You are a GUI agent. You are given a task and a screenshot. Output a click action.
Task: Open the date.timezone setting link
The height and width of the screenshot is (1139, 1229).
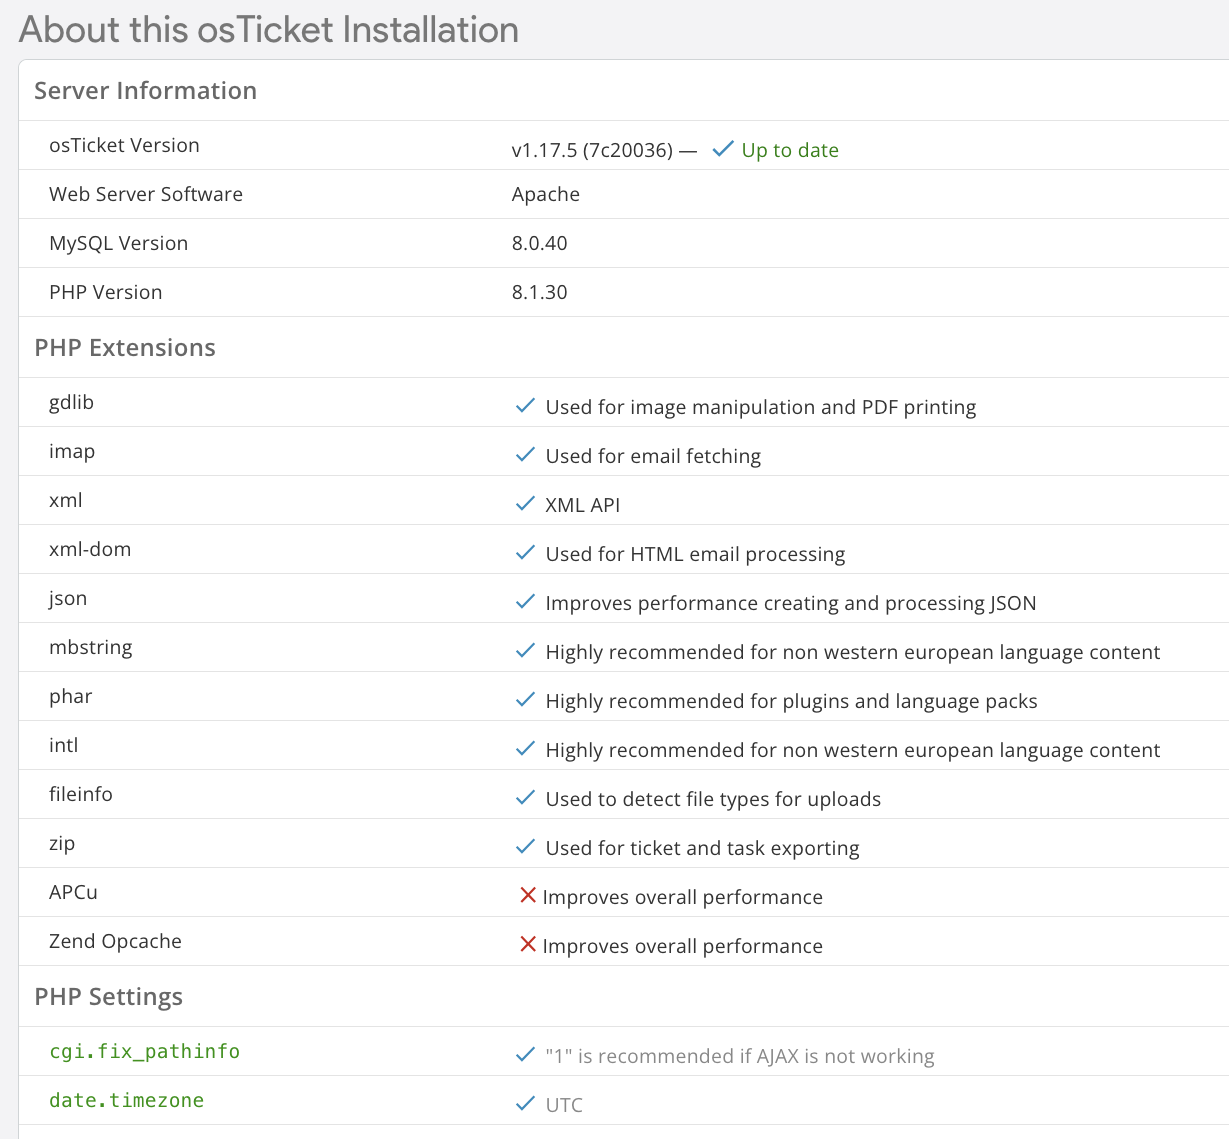coord(126,1101)
